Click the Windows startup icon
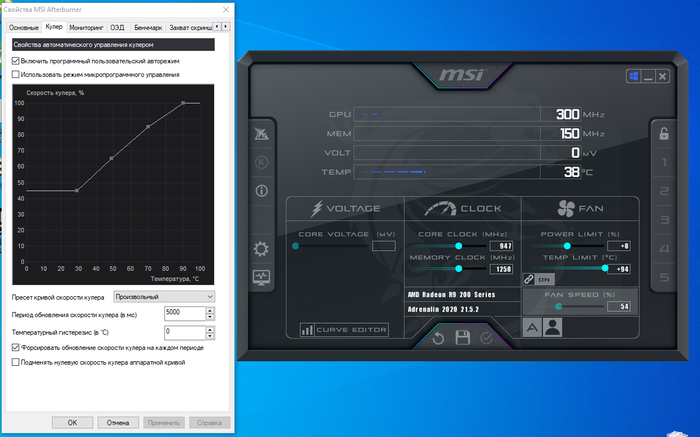 click(x=633, y=77)
